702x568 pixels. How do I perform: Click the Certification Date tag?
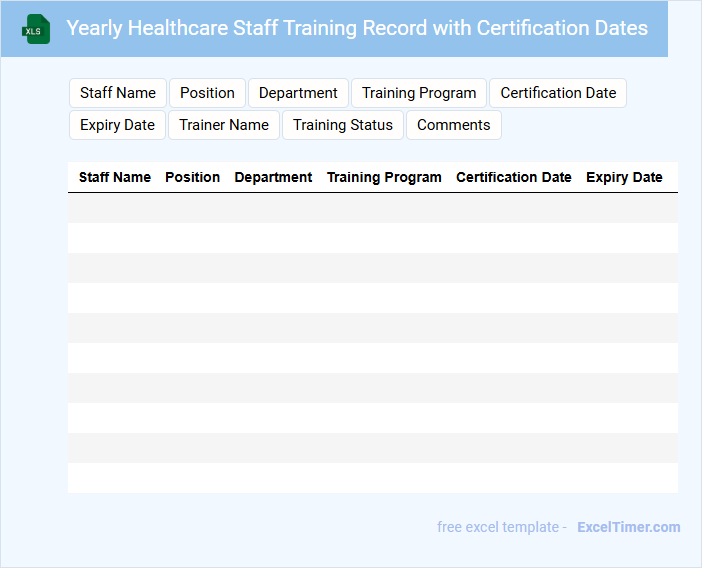[558, 93]
